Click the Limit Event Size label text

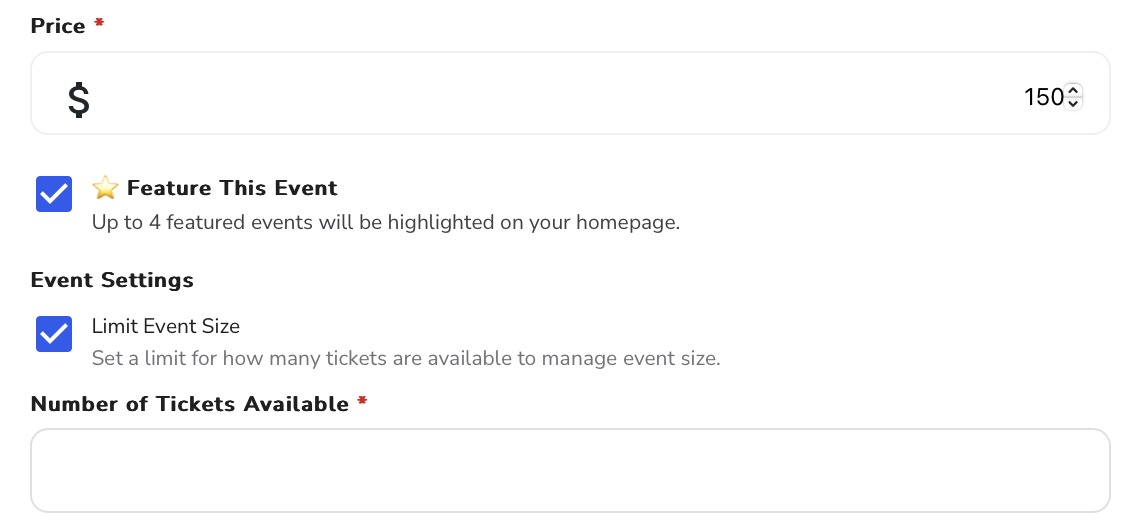(165, 326)
